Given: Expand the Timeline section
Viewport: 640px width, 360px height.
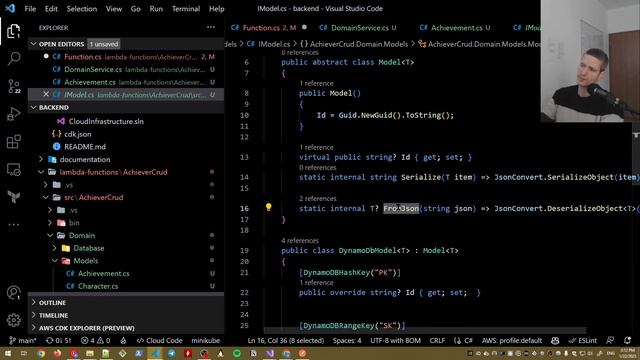Looking at the screenshot, I should [126, 315].
